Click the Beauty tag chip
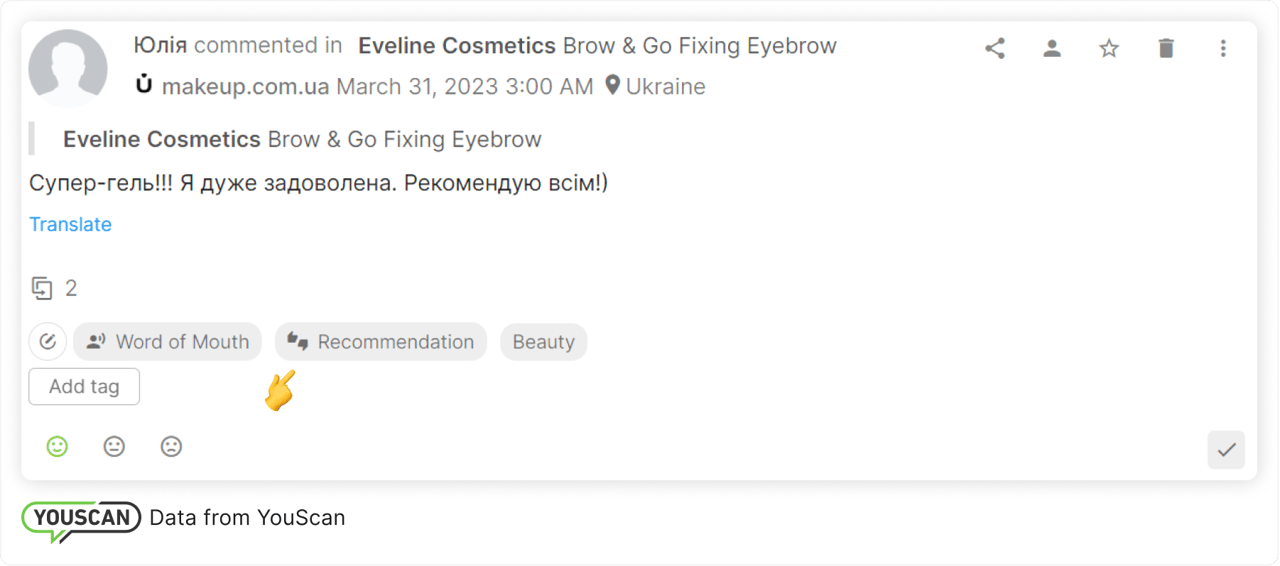The image size is (1280, 566). (543, 342)
